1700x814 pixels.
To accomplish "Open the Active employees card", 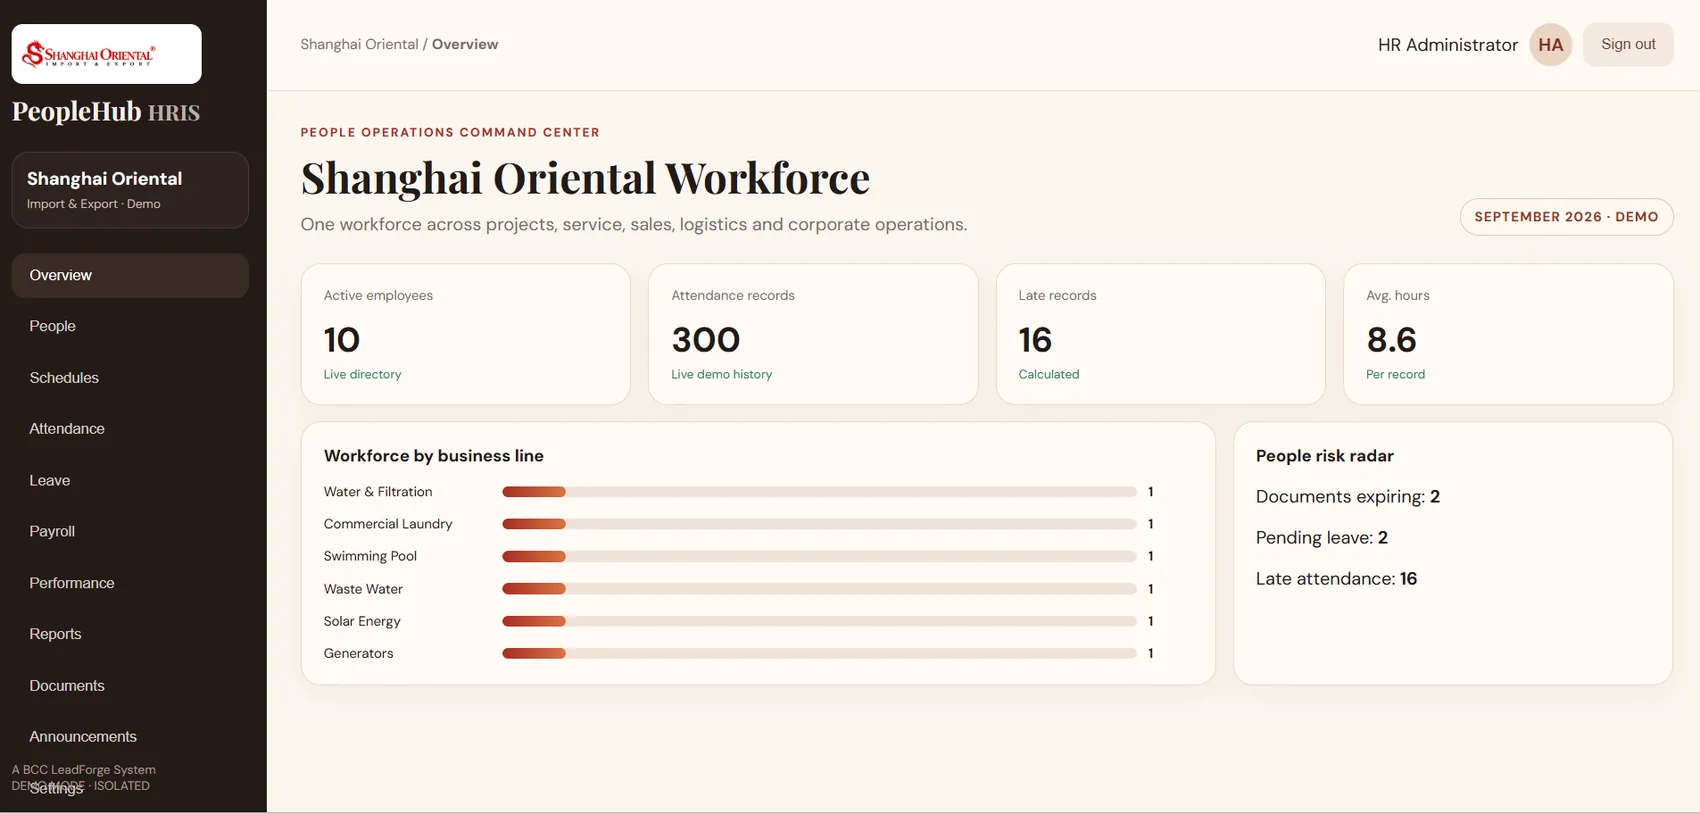I will click(466, 334).
